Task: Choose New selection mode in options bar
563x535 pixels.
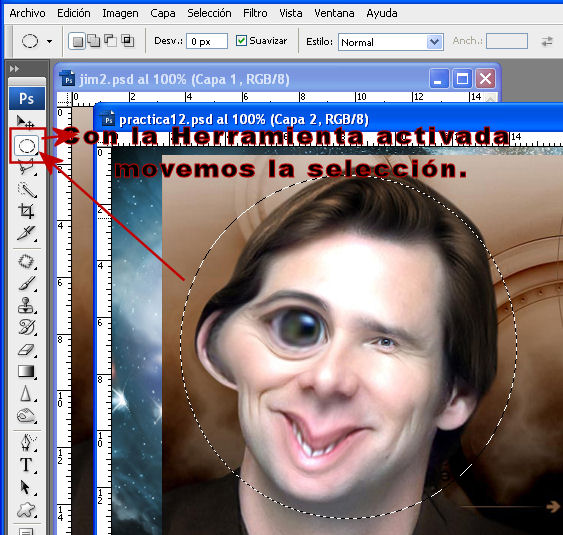Action: [77, 41]
